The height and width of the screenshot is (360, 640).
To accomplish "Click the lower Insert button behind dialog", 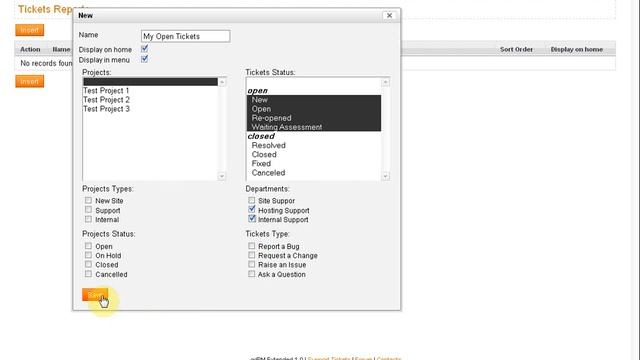I will [x=29, y=81].
